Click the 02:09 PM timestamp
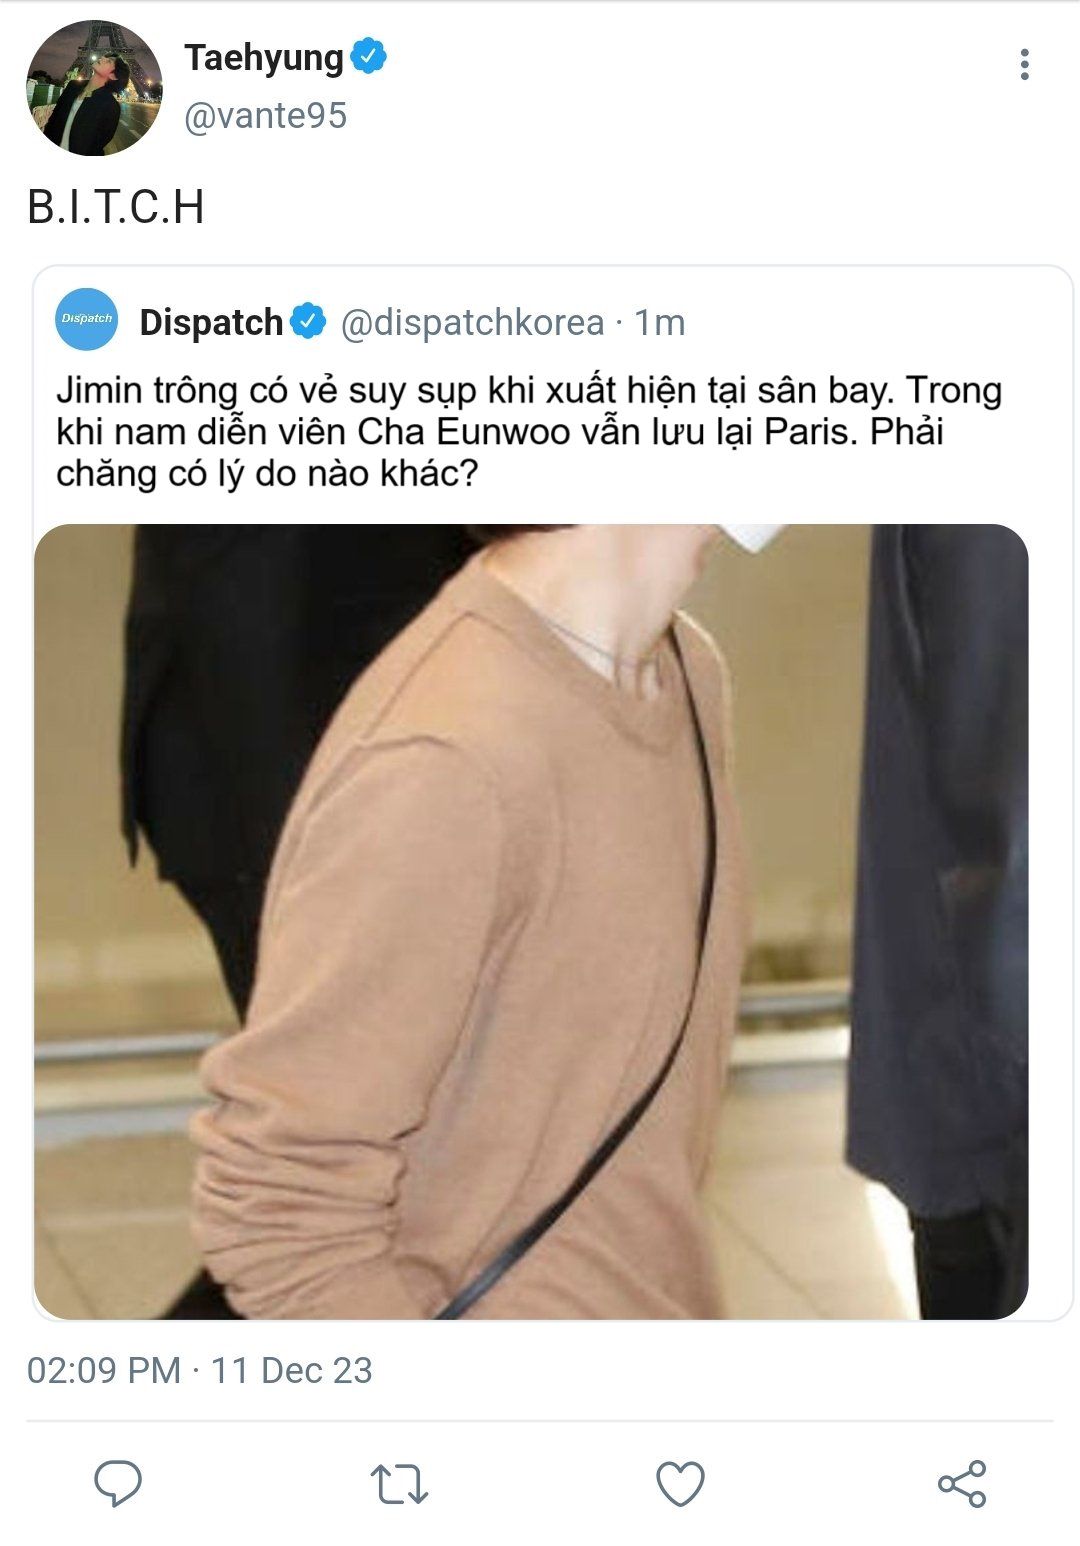1080x1546 pixels. pos(104,1370)
